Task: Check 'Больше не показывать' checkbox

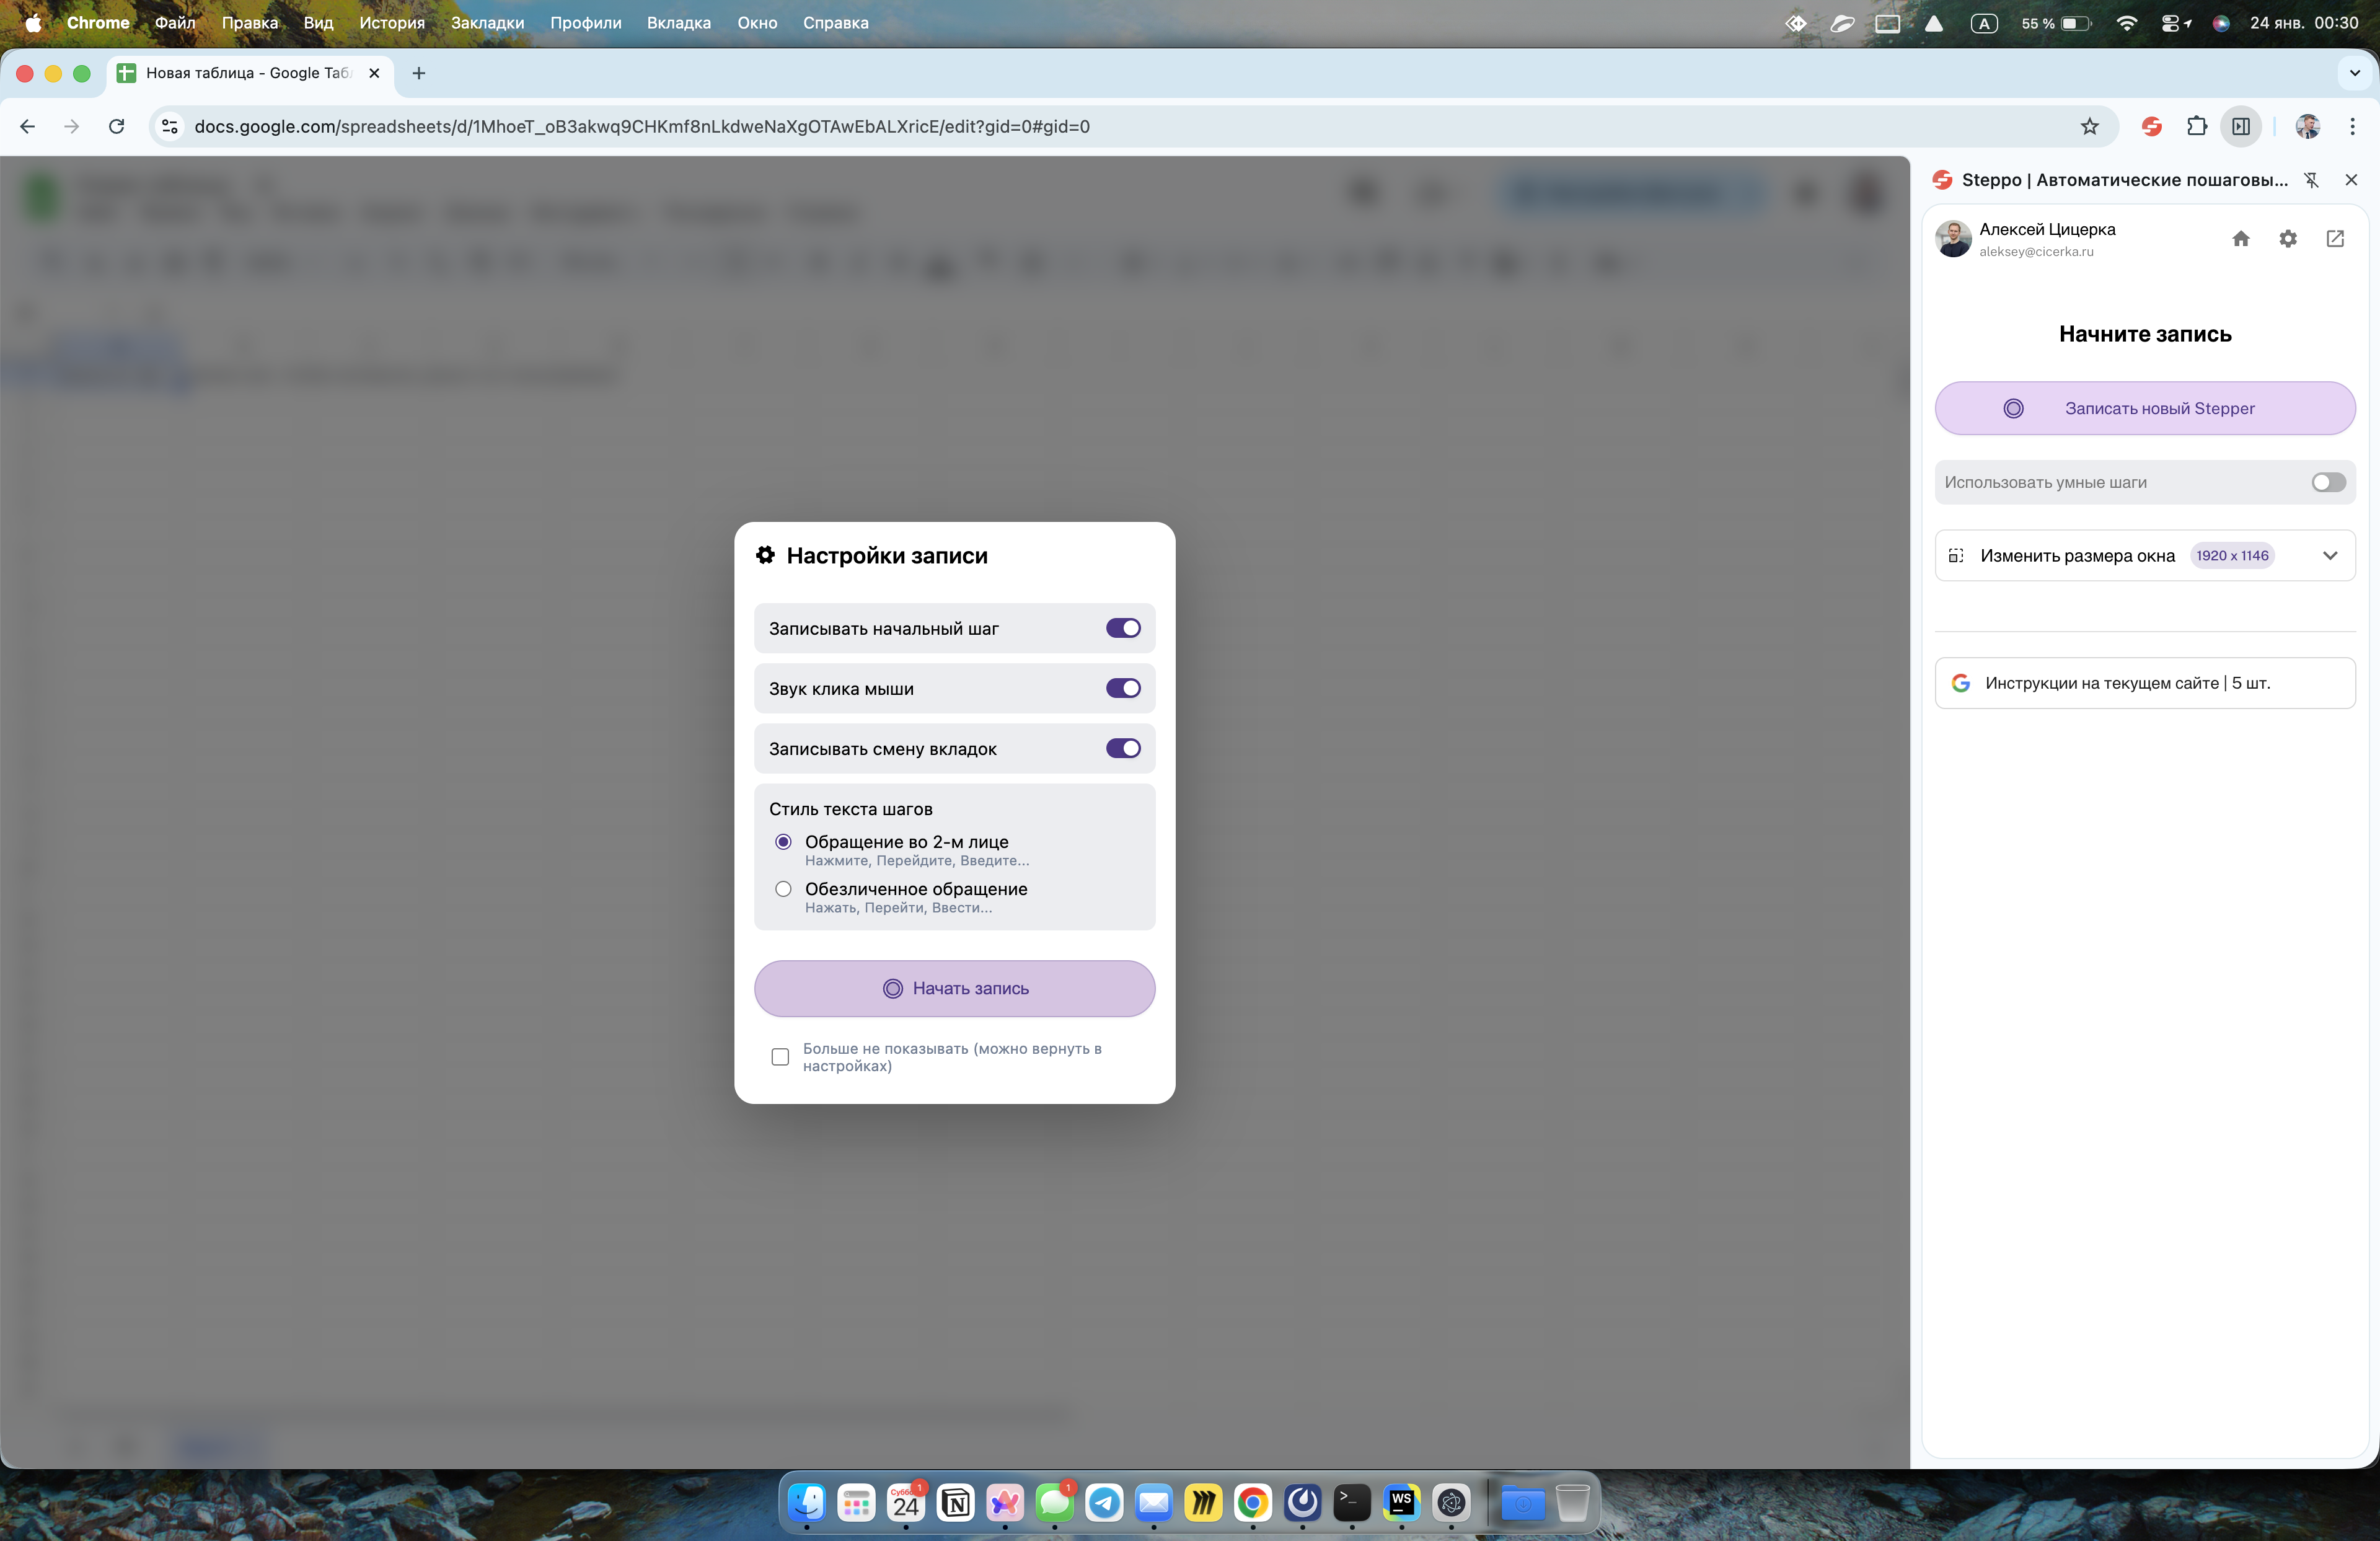Action: (x=780, y=1057)
